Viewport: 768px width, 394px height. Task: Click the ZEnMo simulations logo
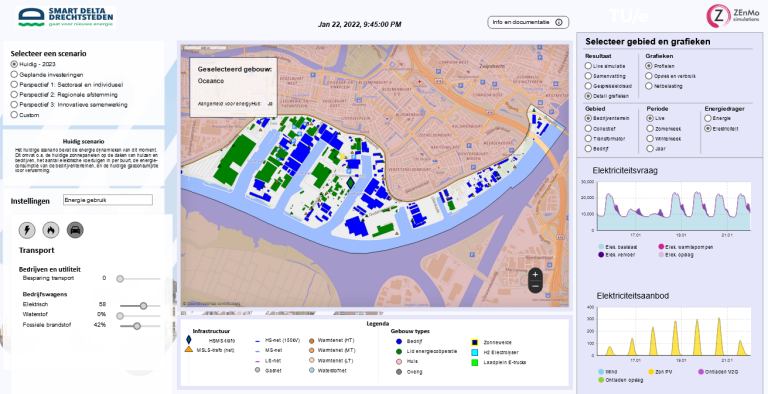tap(733, 16)
